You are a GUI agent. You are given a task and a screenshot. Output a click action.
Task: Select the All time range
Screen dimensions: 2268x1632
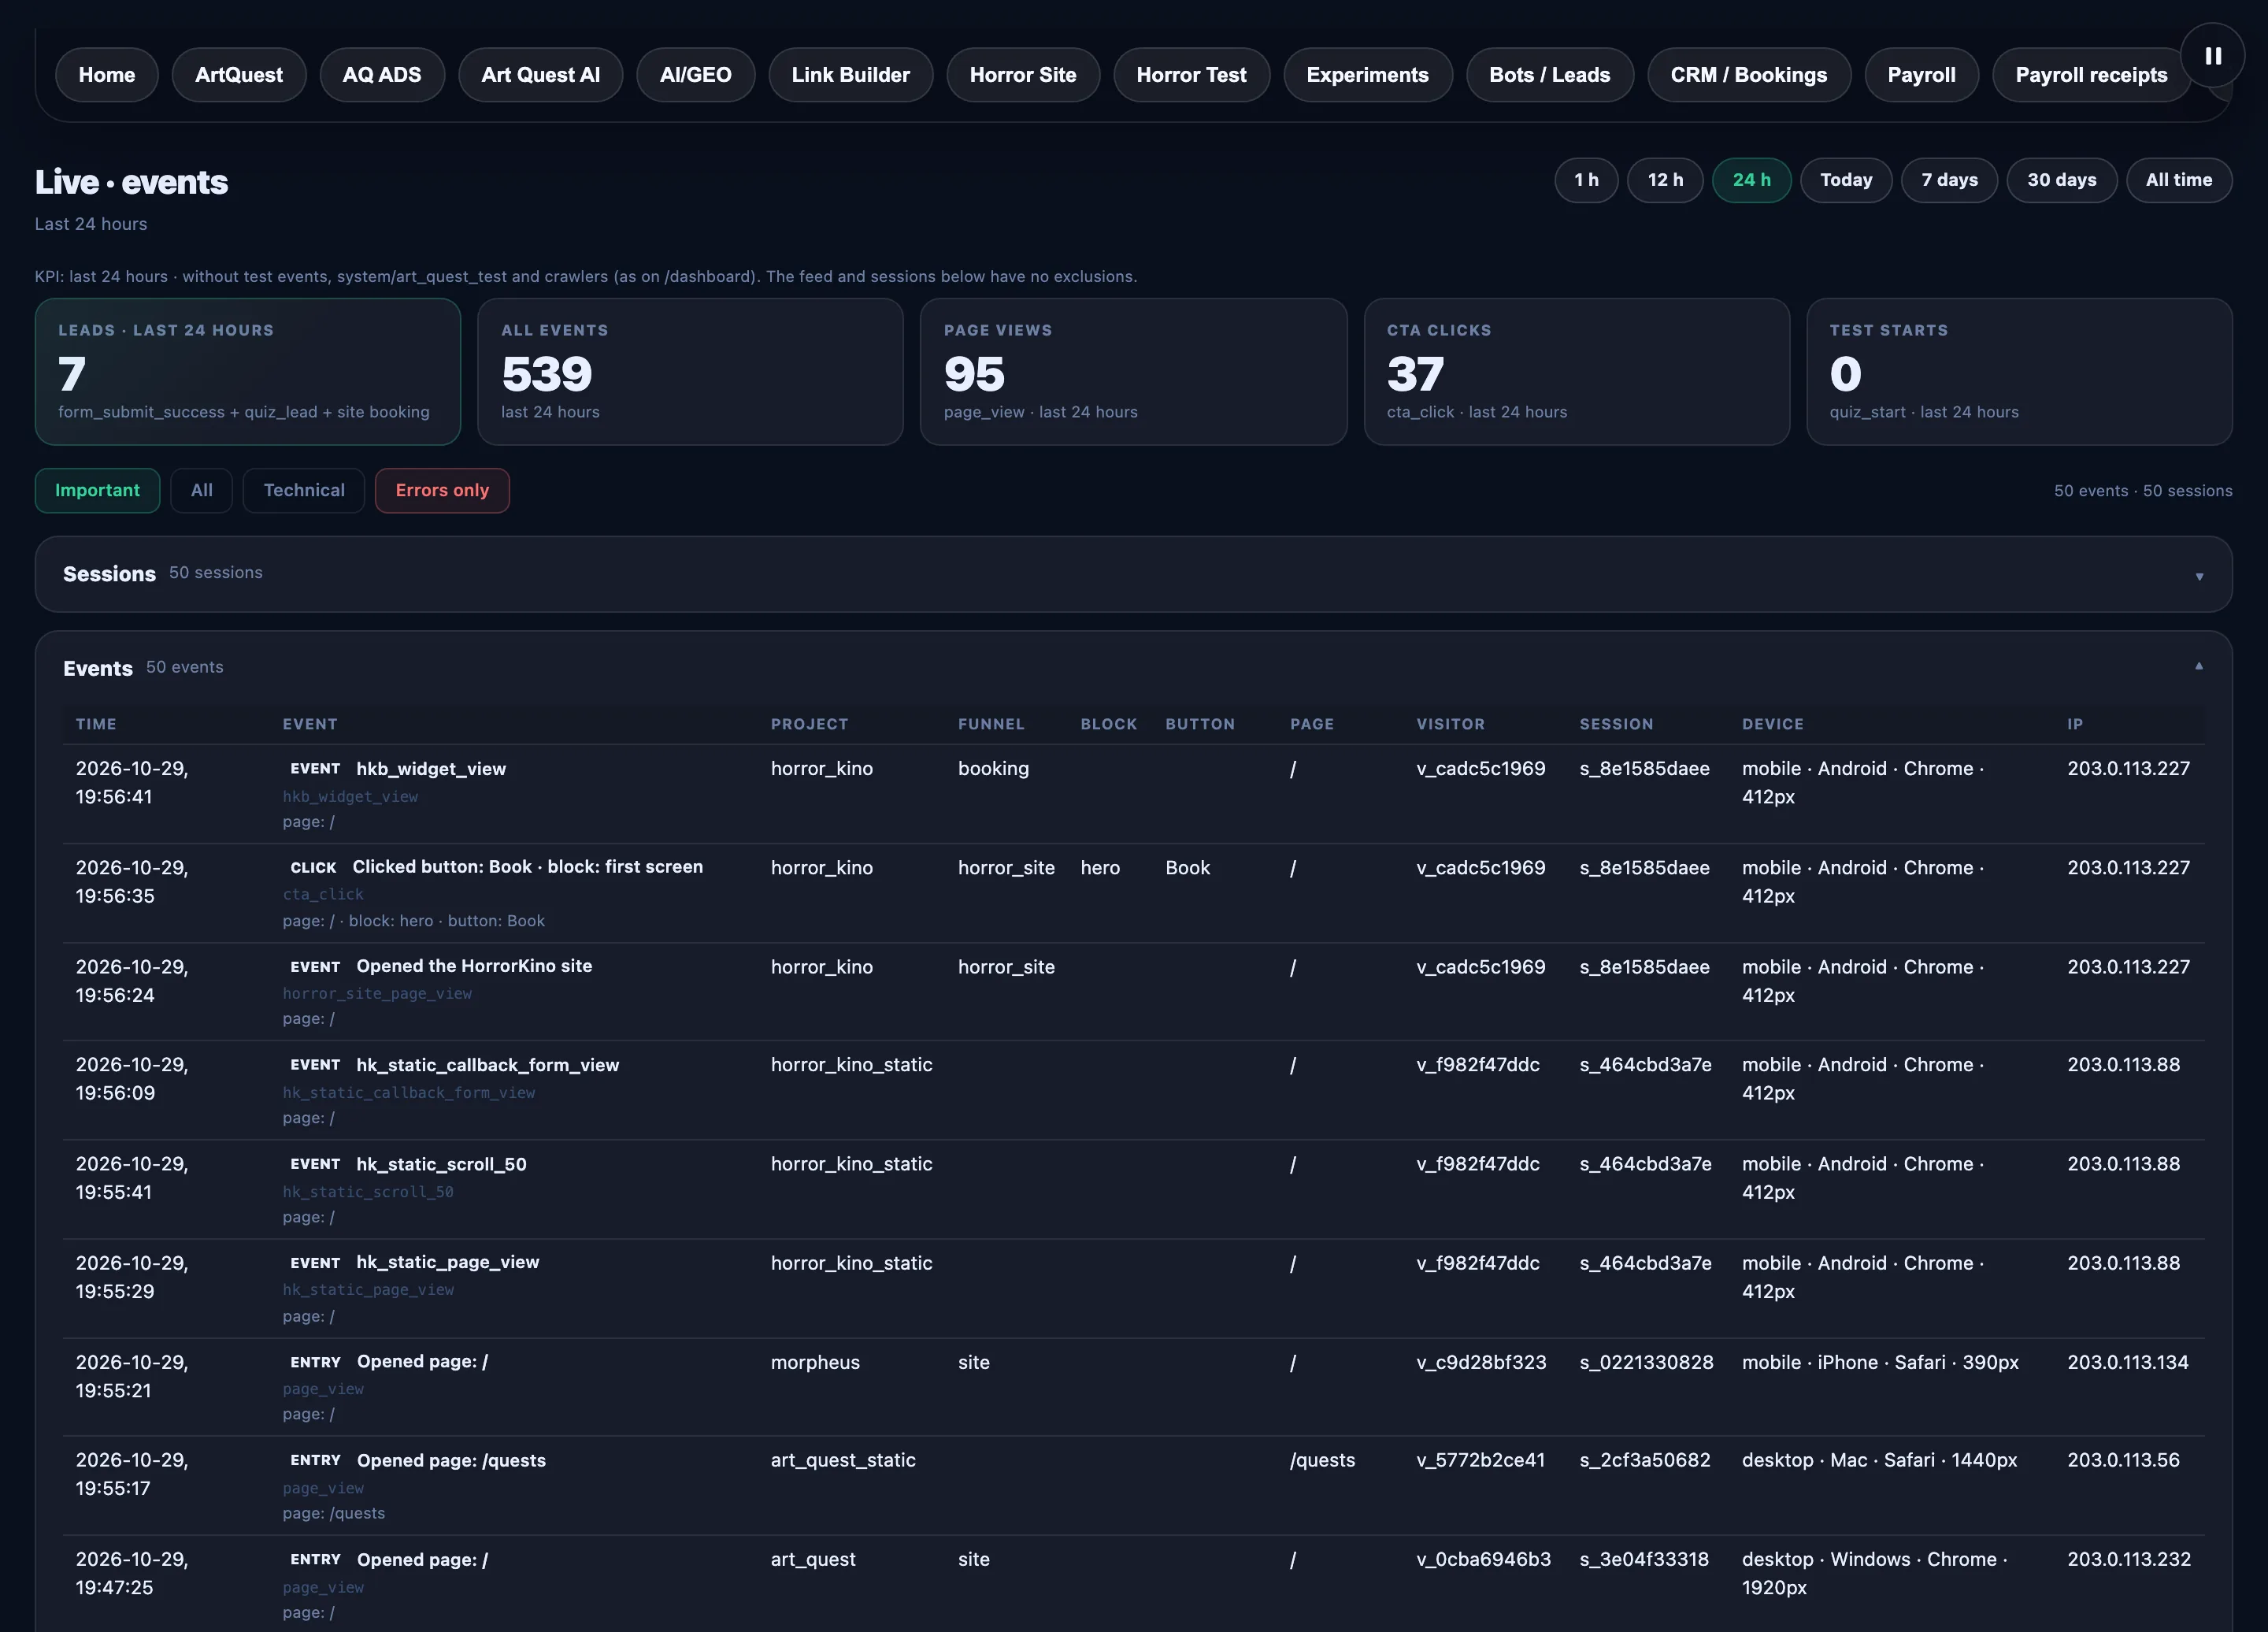coord(2179,180)
